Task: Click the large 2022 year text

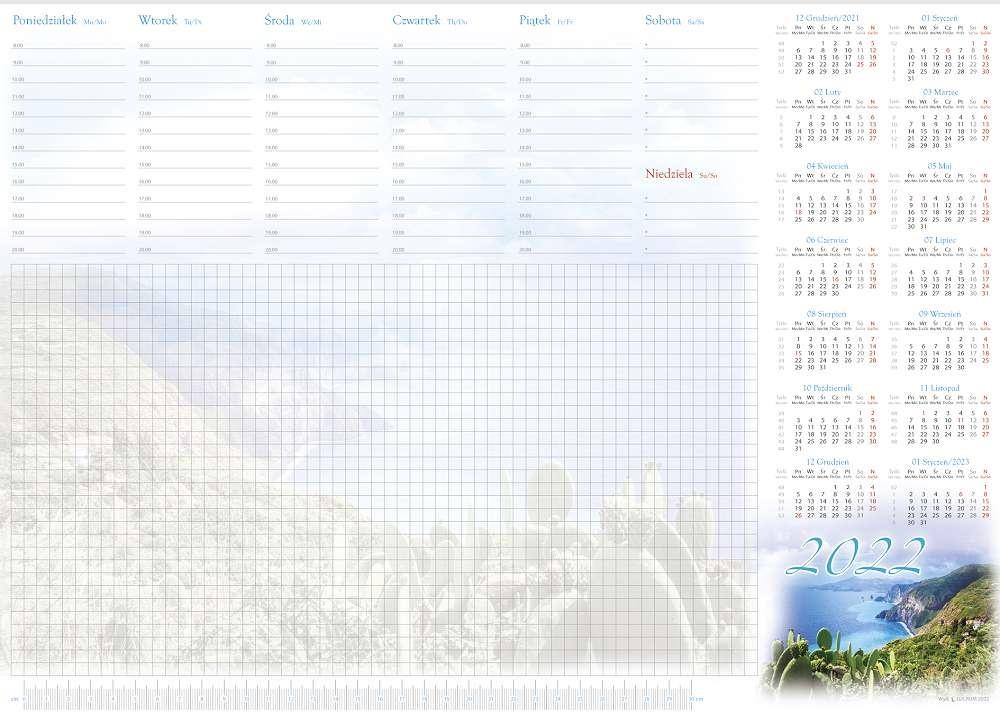Action: tap(864, 553)
